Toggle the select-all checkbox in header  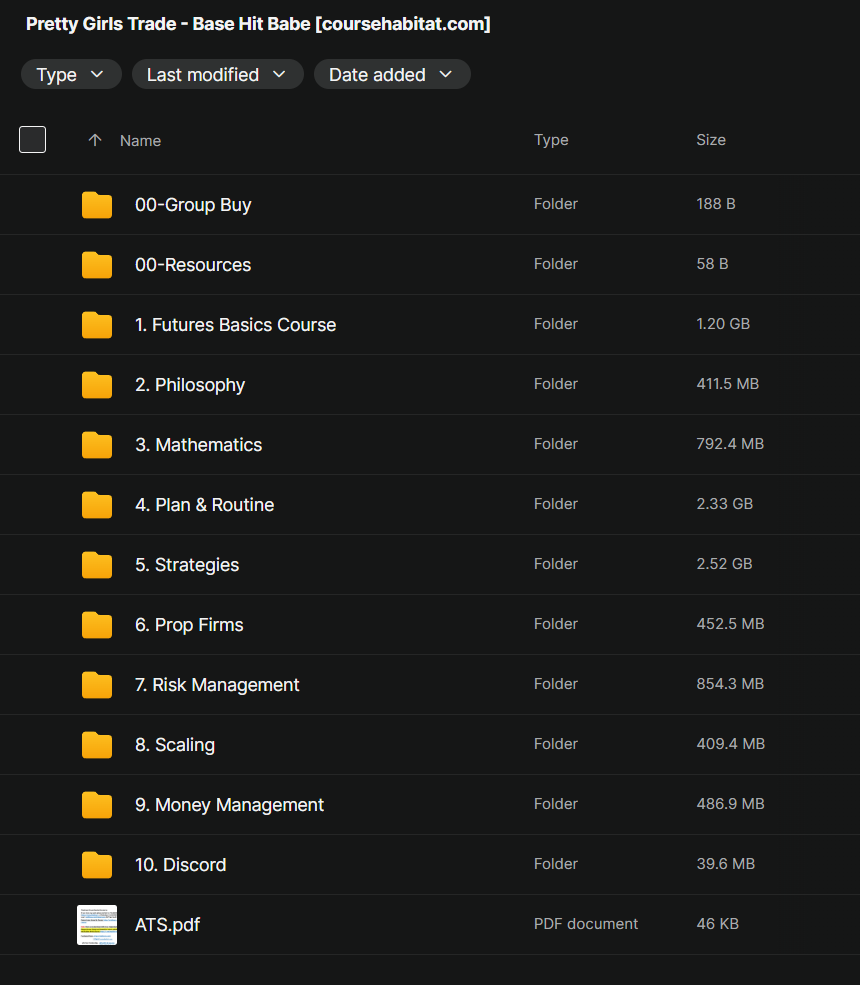coord(33,140)
